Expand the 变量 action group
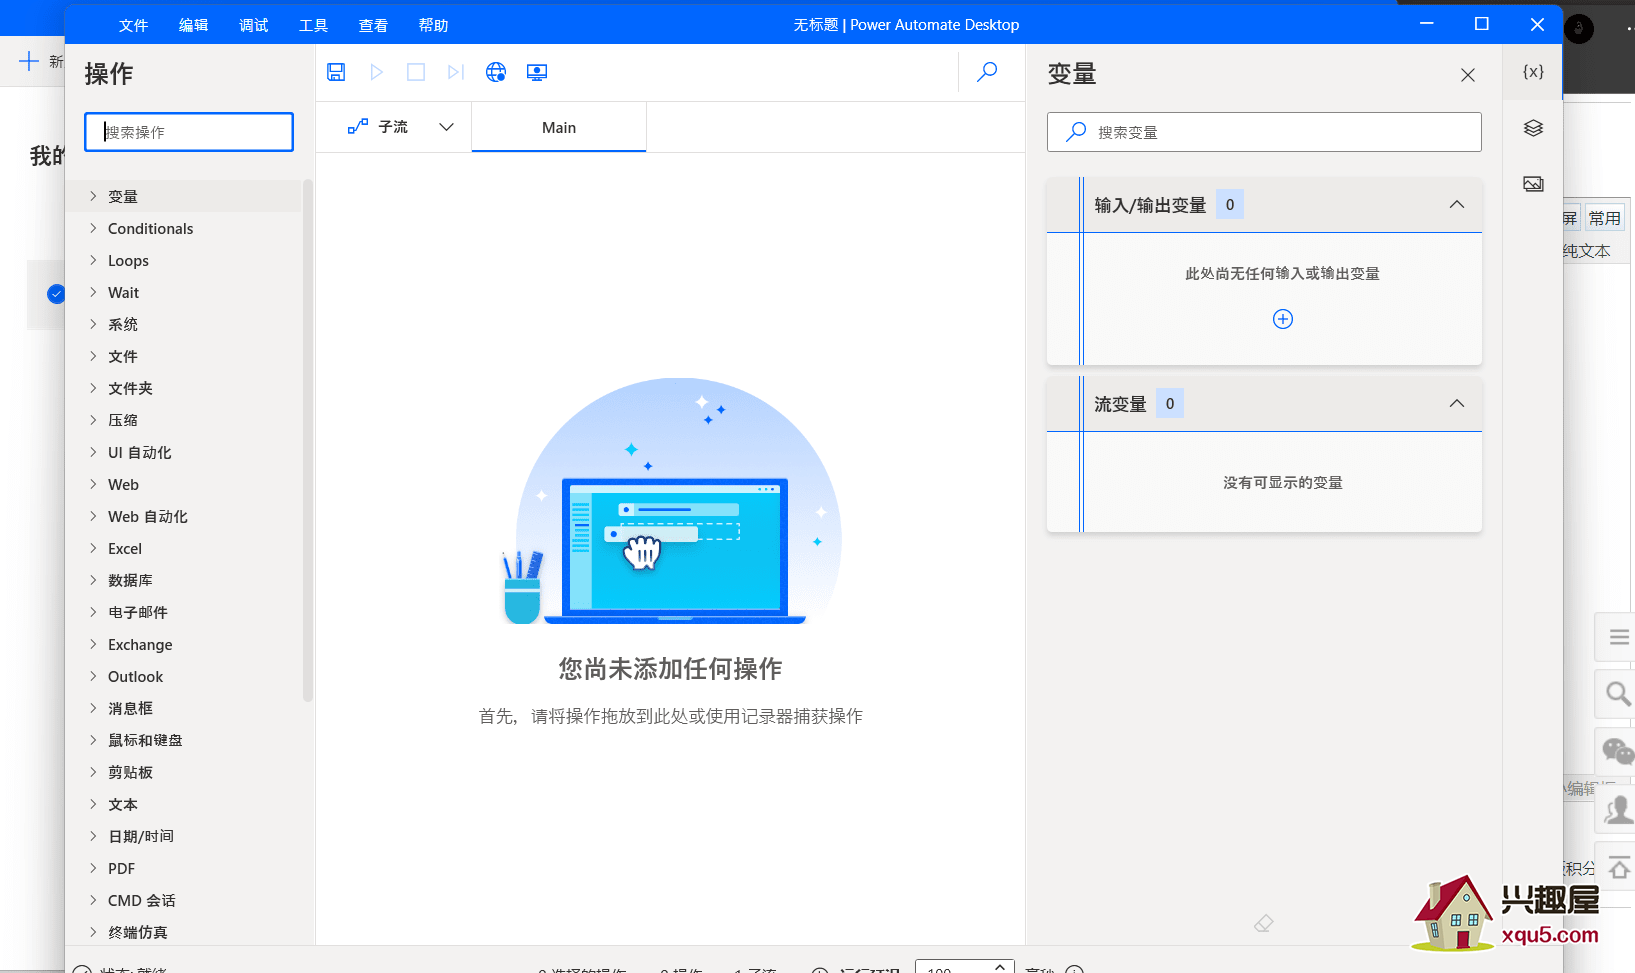 click(x=93, y=196)
